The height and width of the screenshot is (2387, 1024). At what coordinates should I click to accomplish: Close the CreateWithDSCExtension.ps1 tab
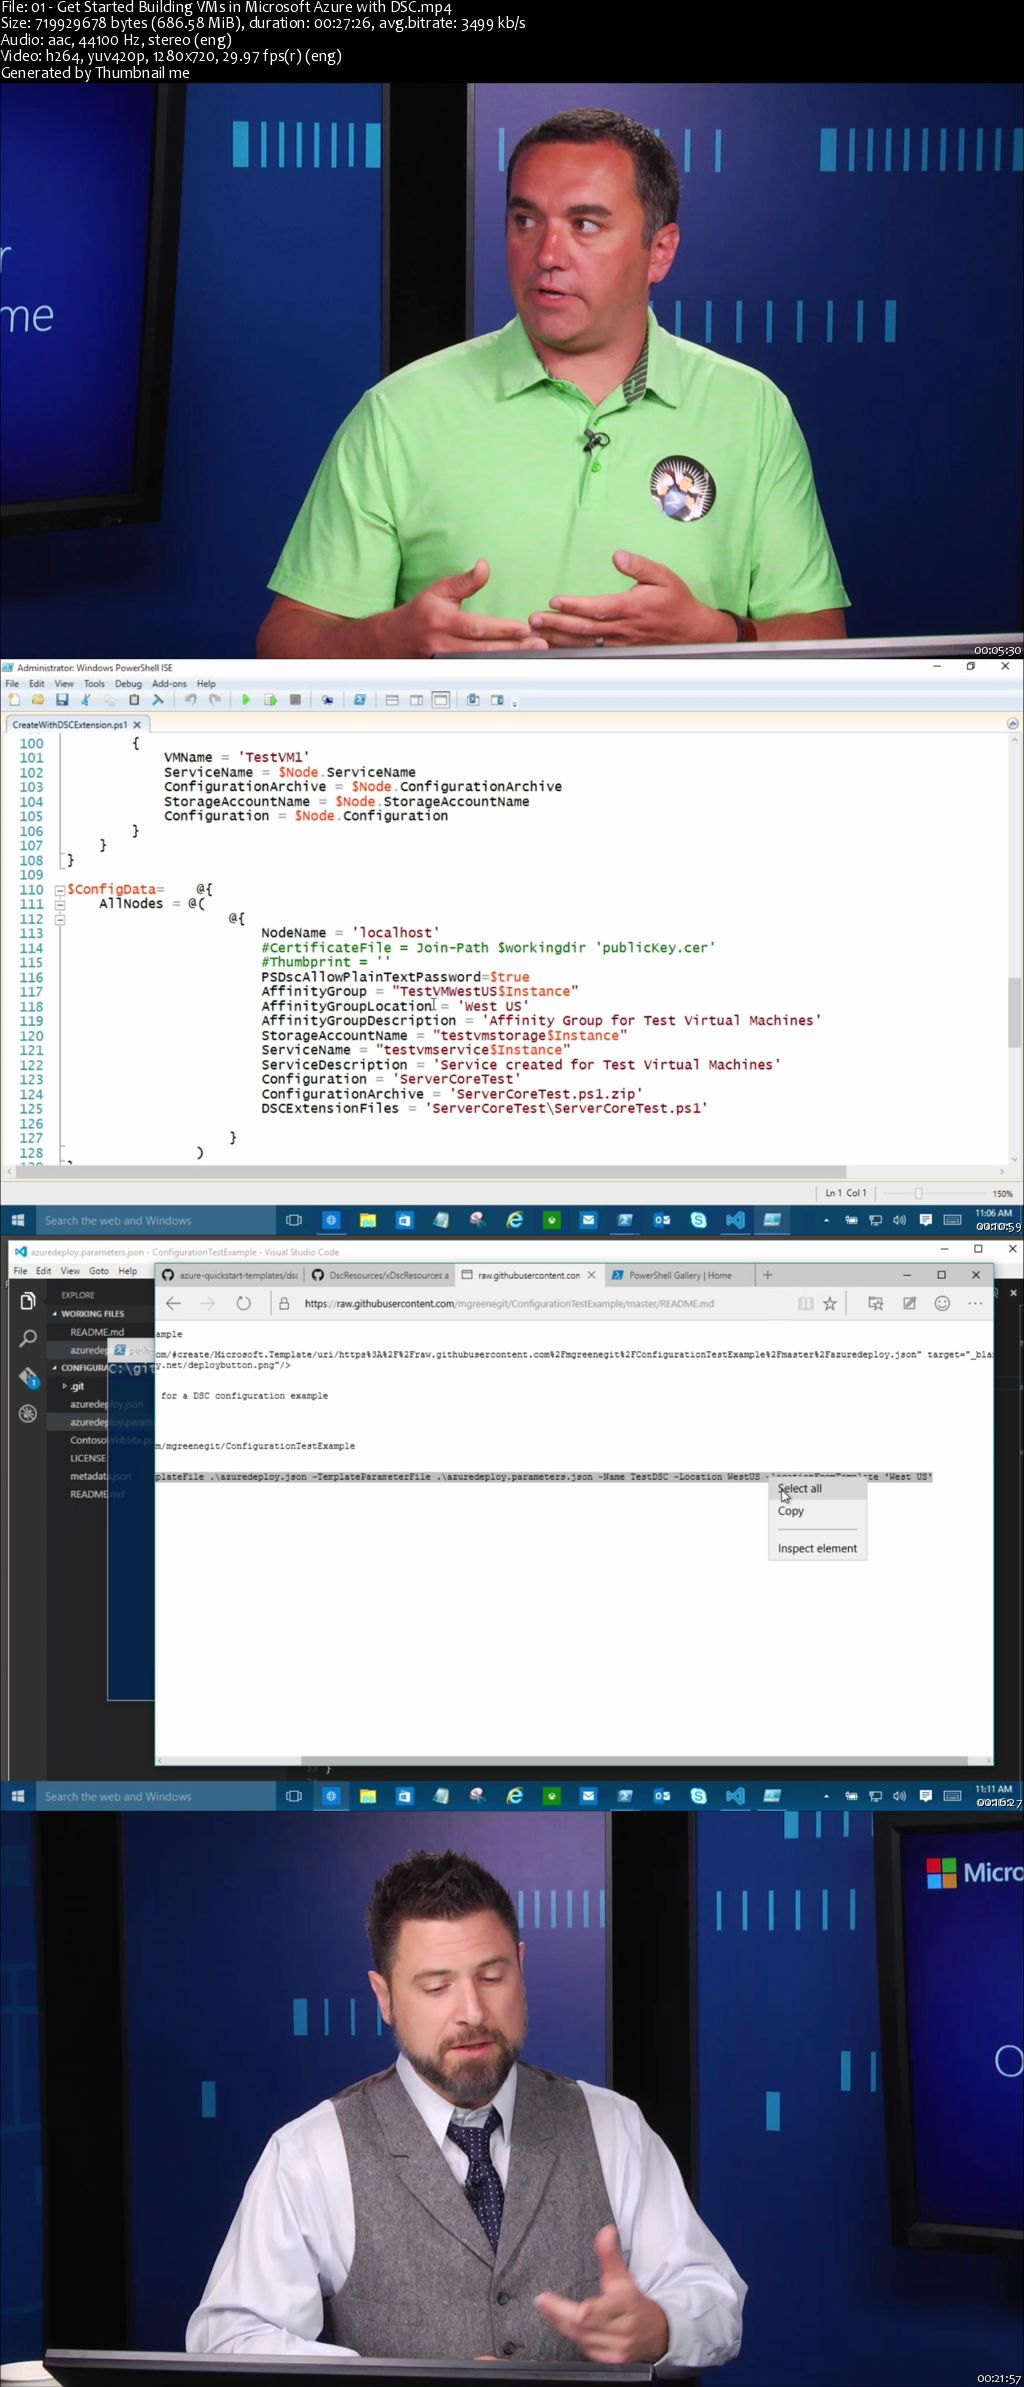(x=137, y=725)
